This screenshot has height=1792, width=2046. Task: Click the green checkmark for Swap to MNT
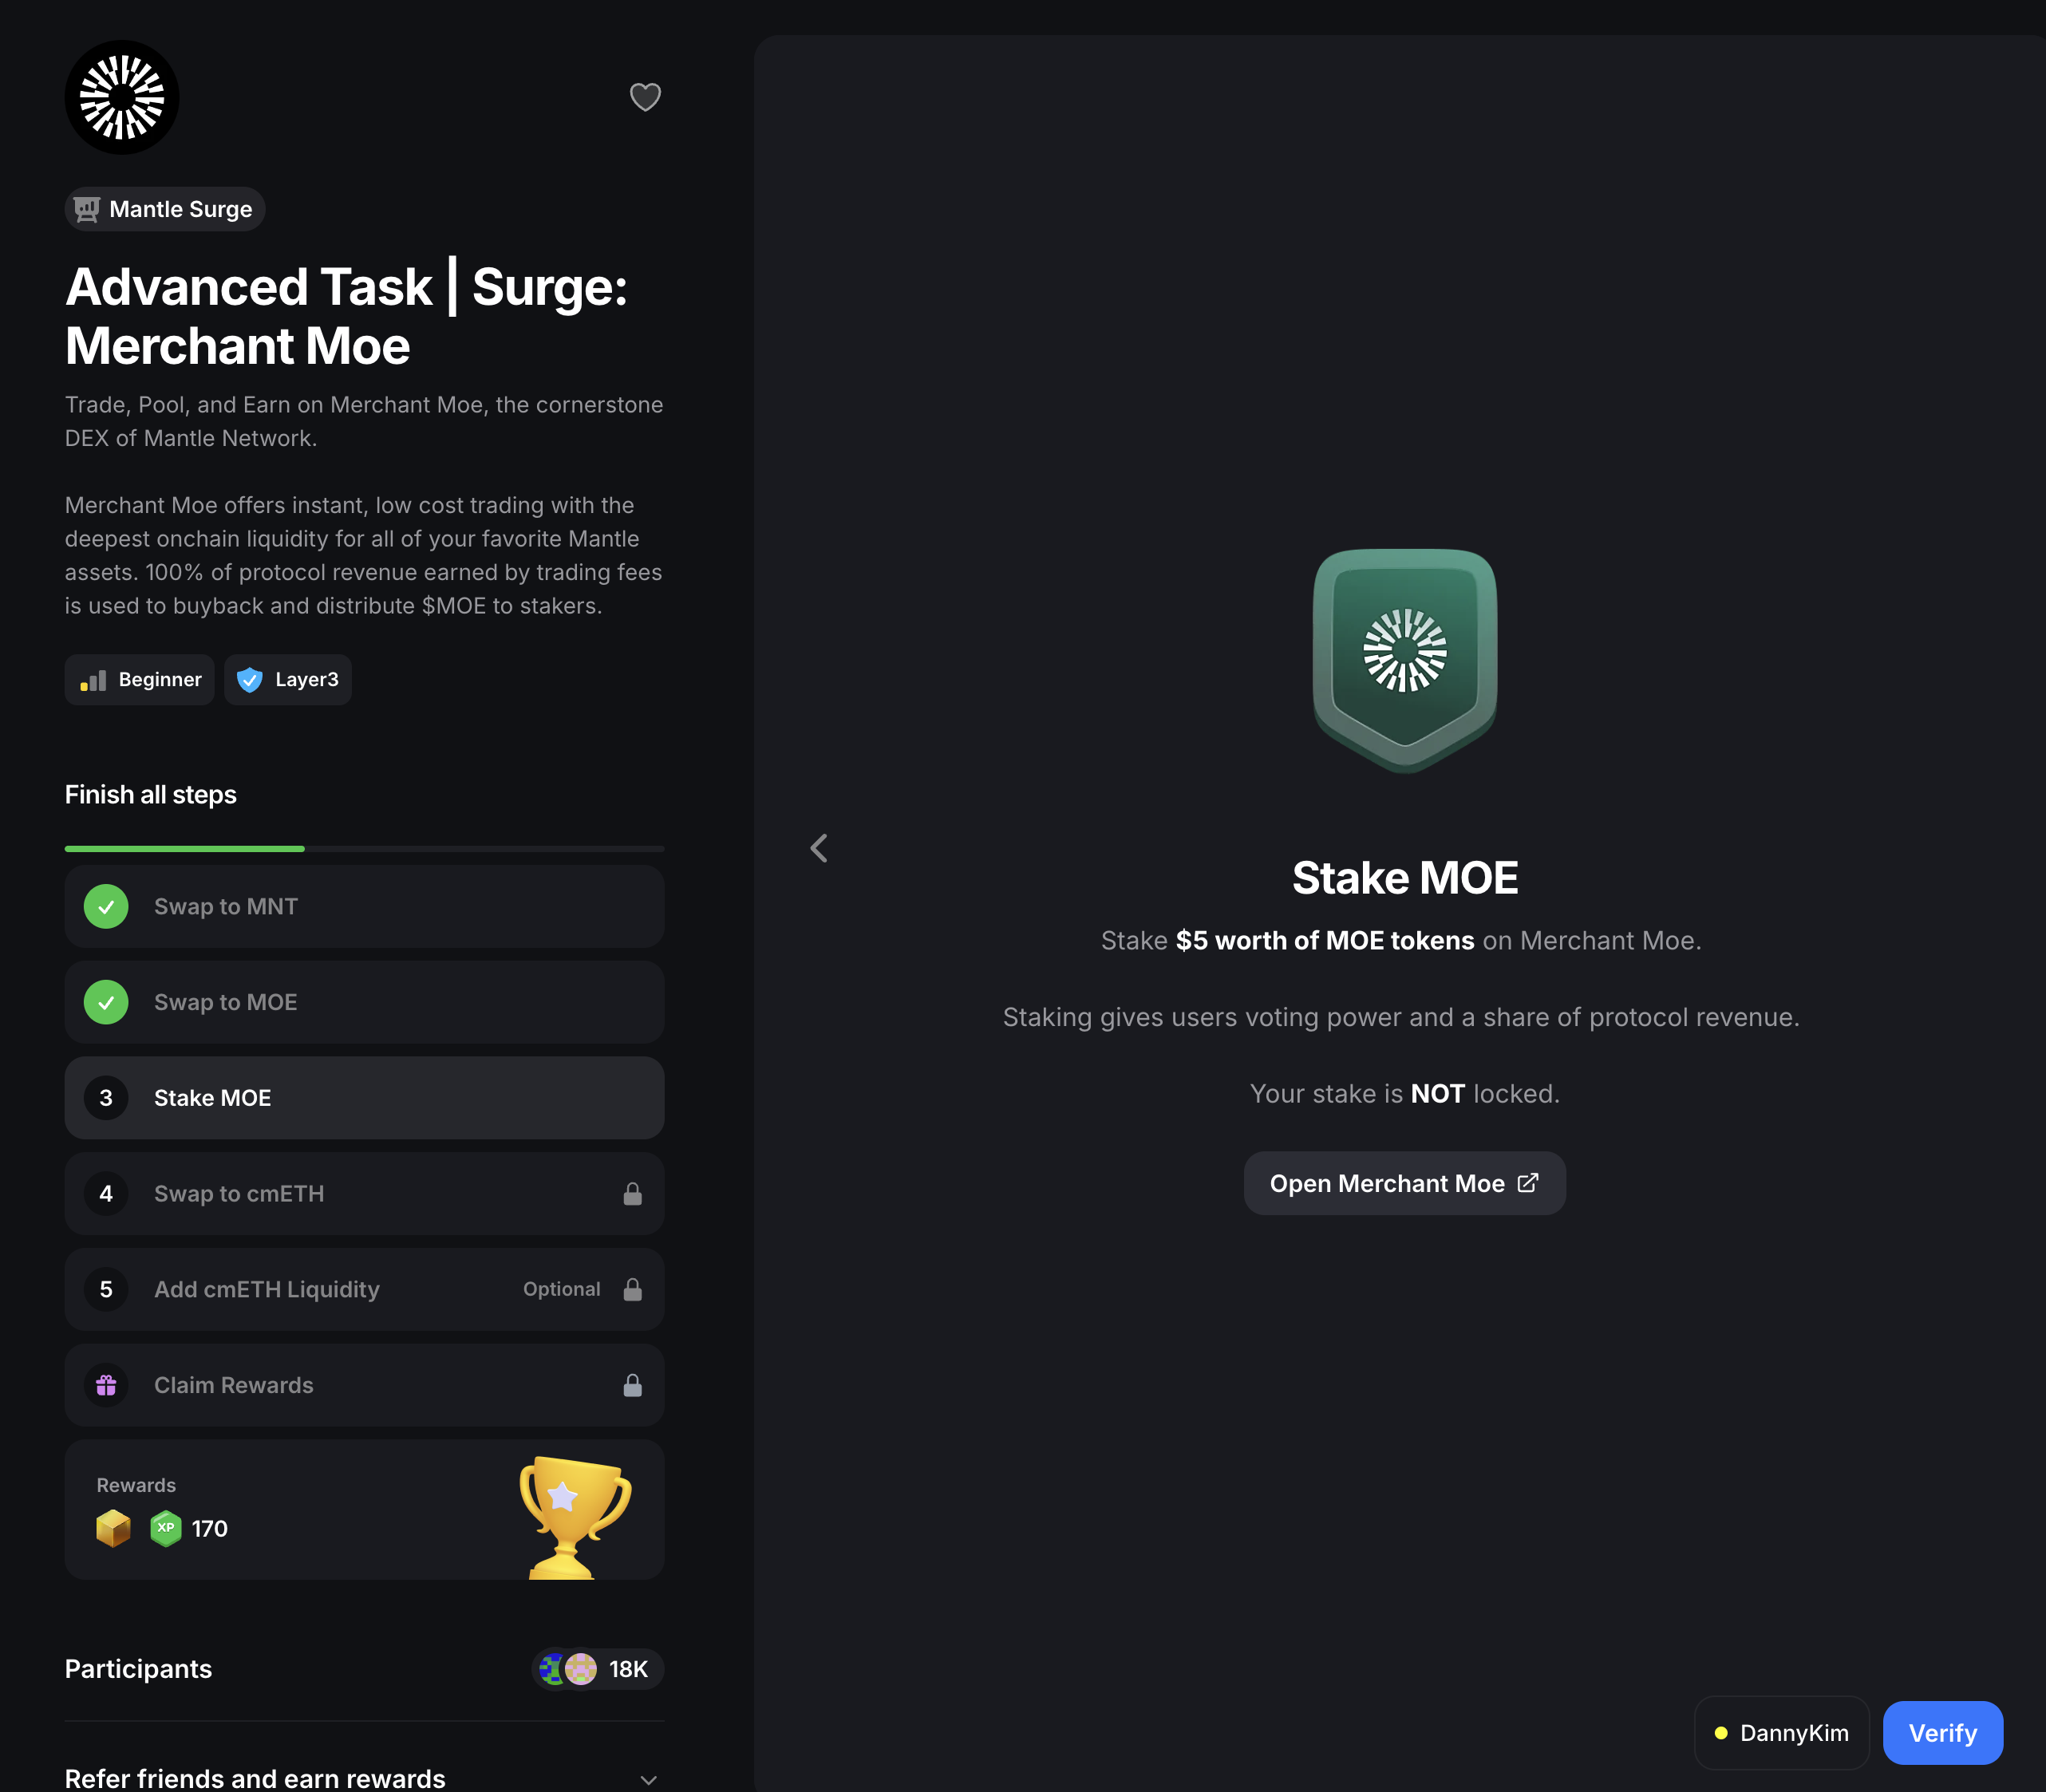106,907
